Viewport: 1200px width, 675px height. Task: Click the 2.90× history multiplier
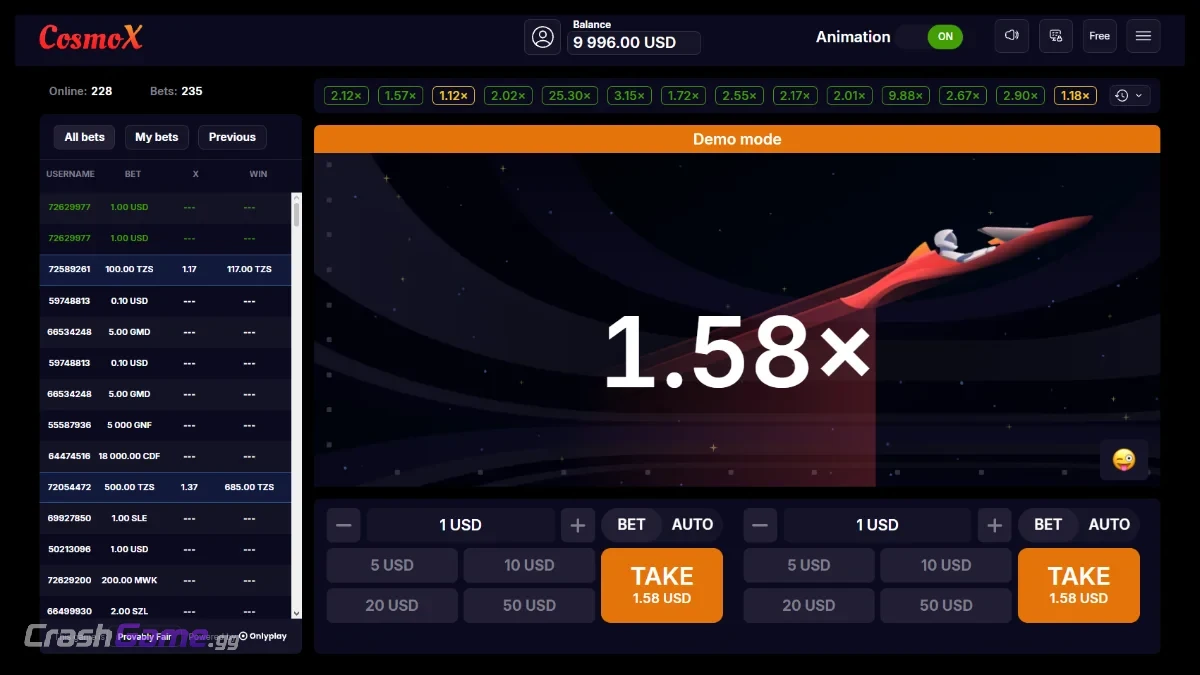coord(1020,96)
